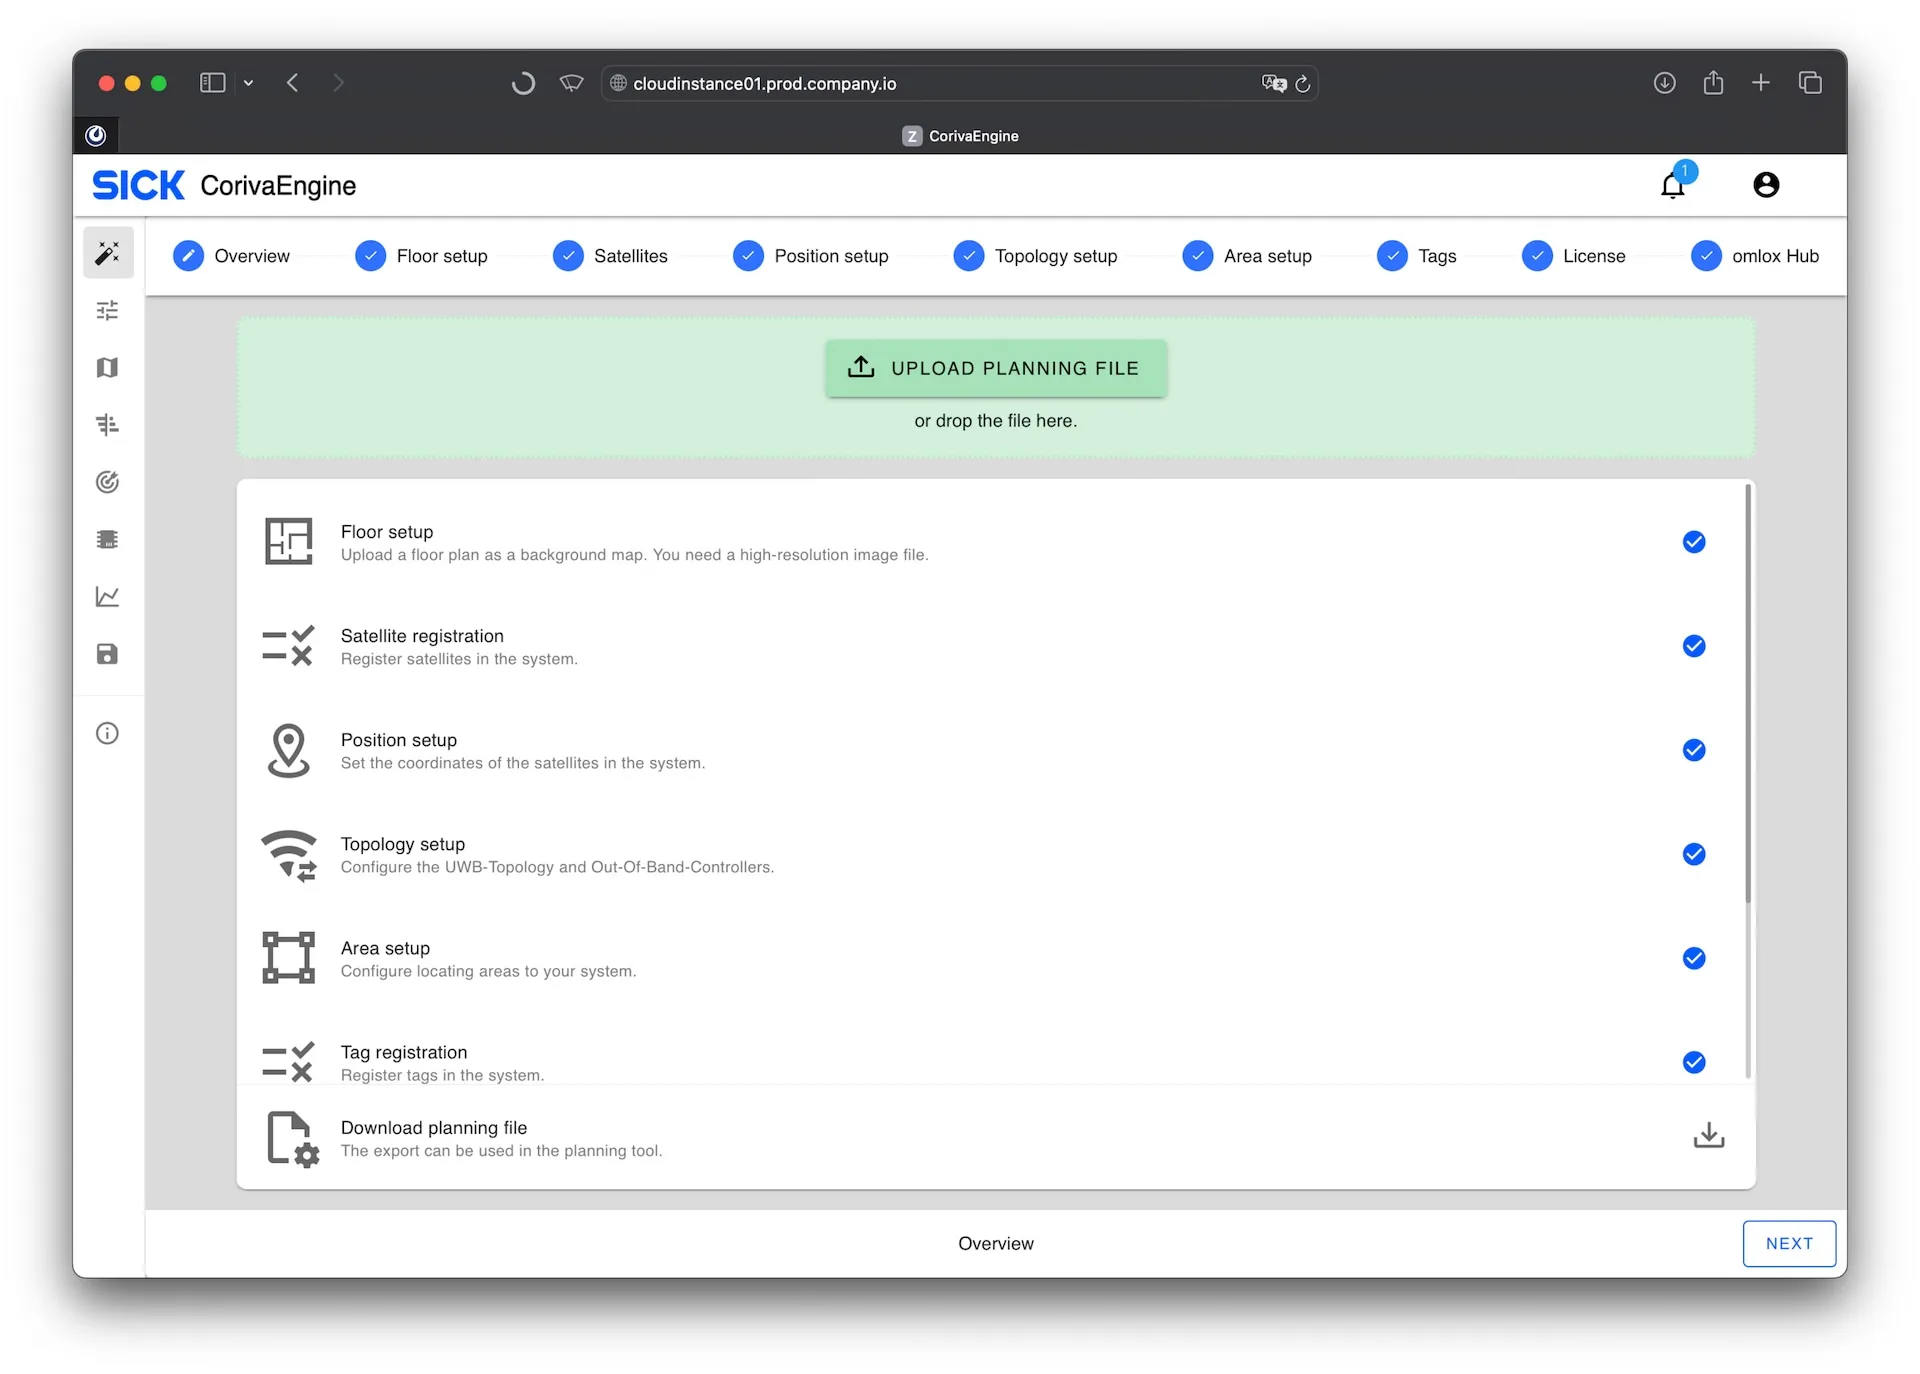Expand the browser sidebar dropdown chevron

tap(249, 83)
